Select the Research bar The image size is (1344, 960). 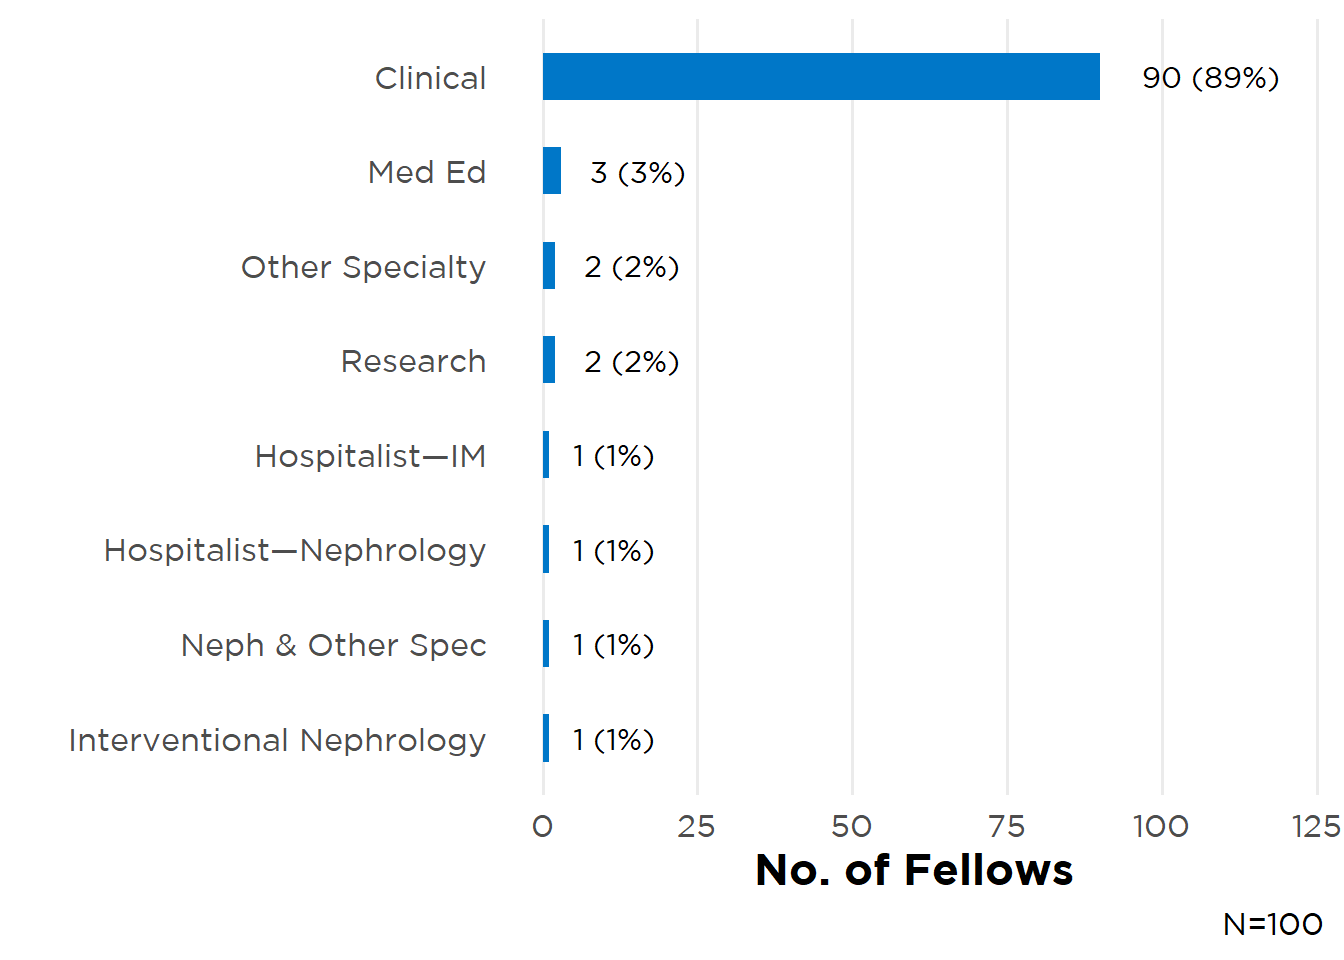tap(549, 360)
